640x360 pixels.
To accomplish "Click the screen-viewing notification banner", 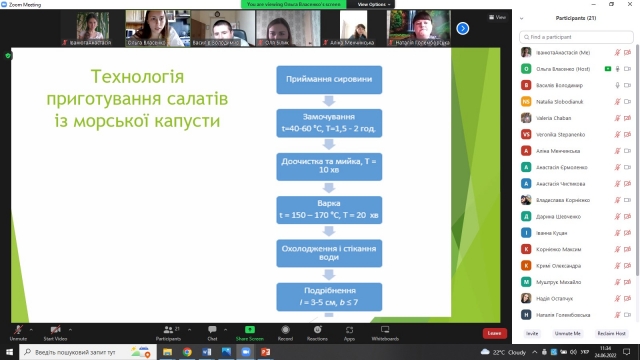I will [293, 4].
